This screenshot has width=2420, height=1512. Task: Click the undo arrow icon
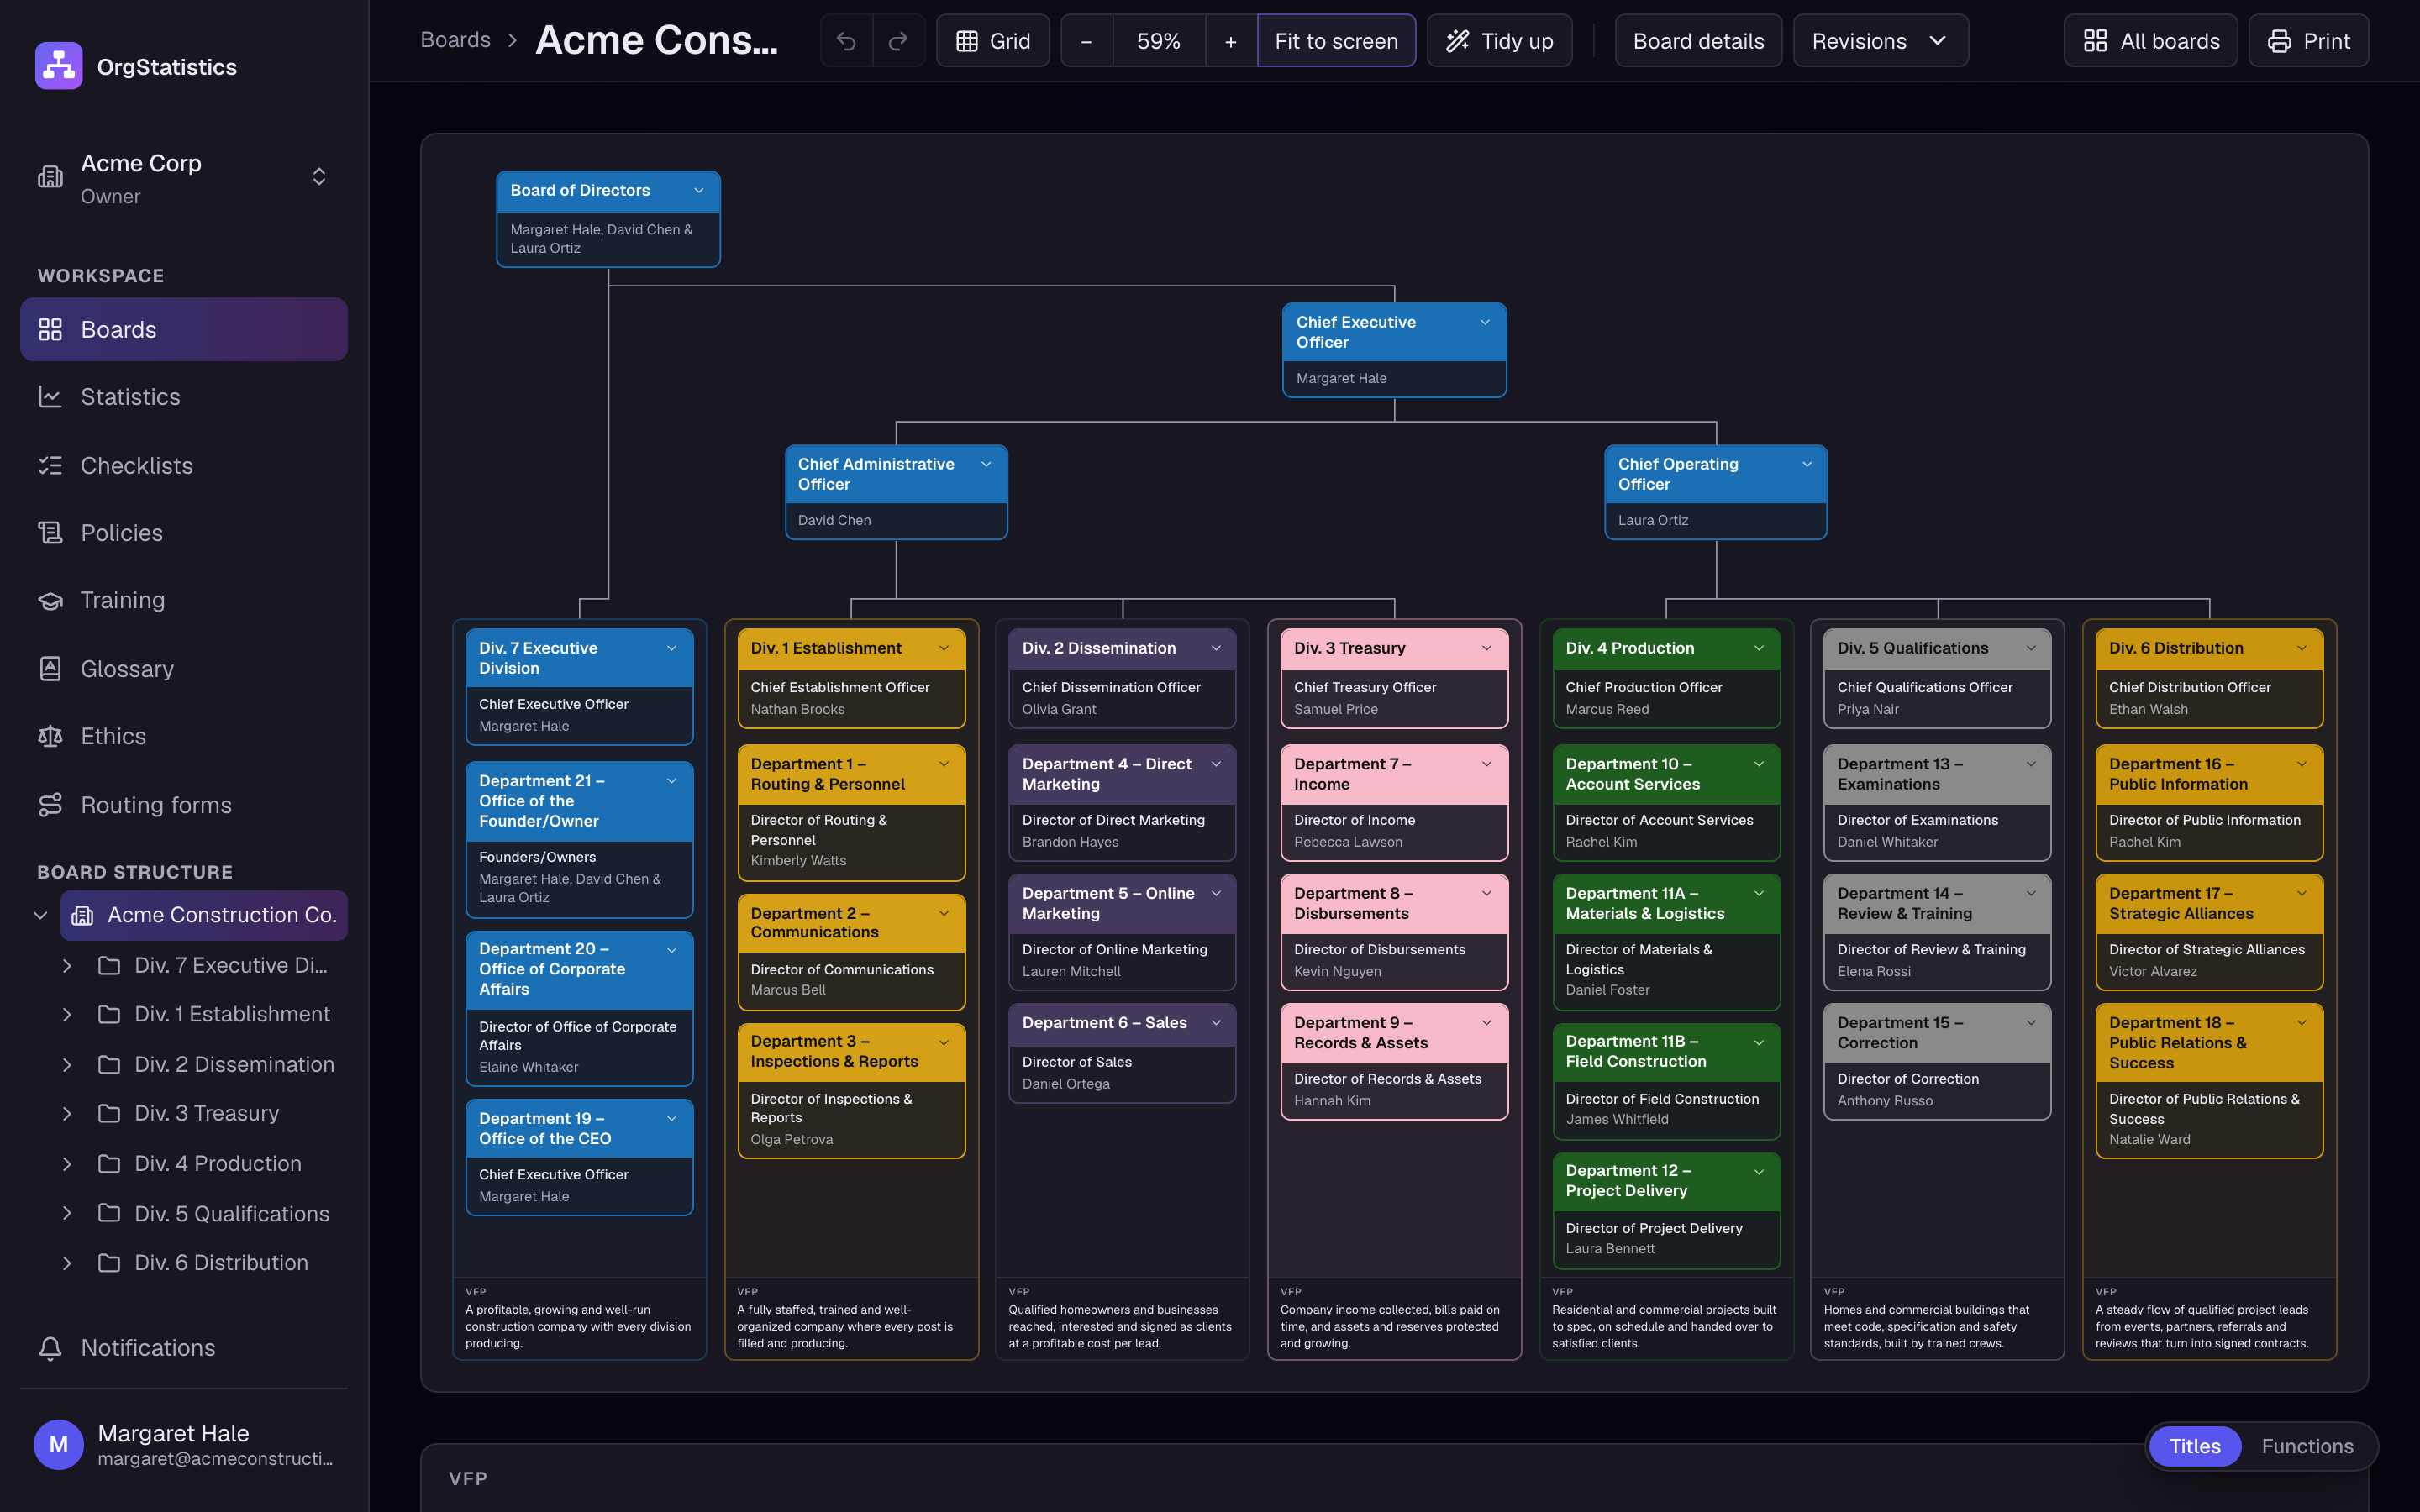point(846,41)
